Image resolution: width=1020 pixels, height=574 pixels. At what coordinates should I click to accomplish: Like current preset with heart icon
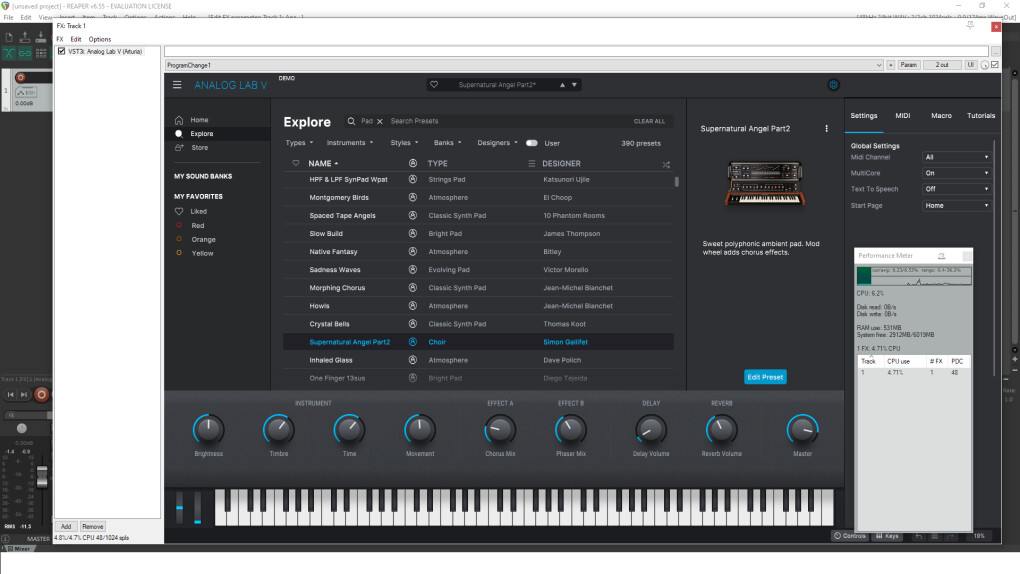click(434, 85)
